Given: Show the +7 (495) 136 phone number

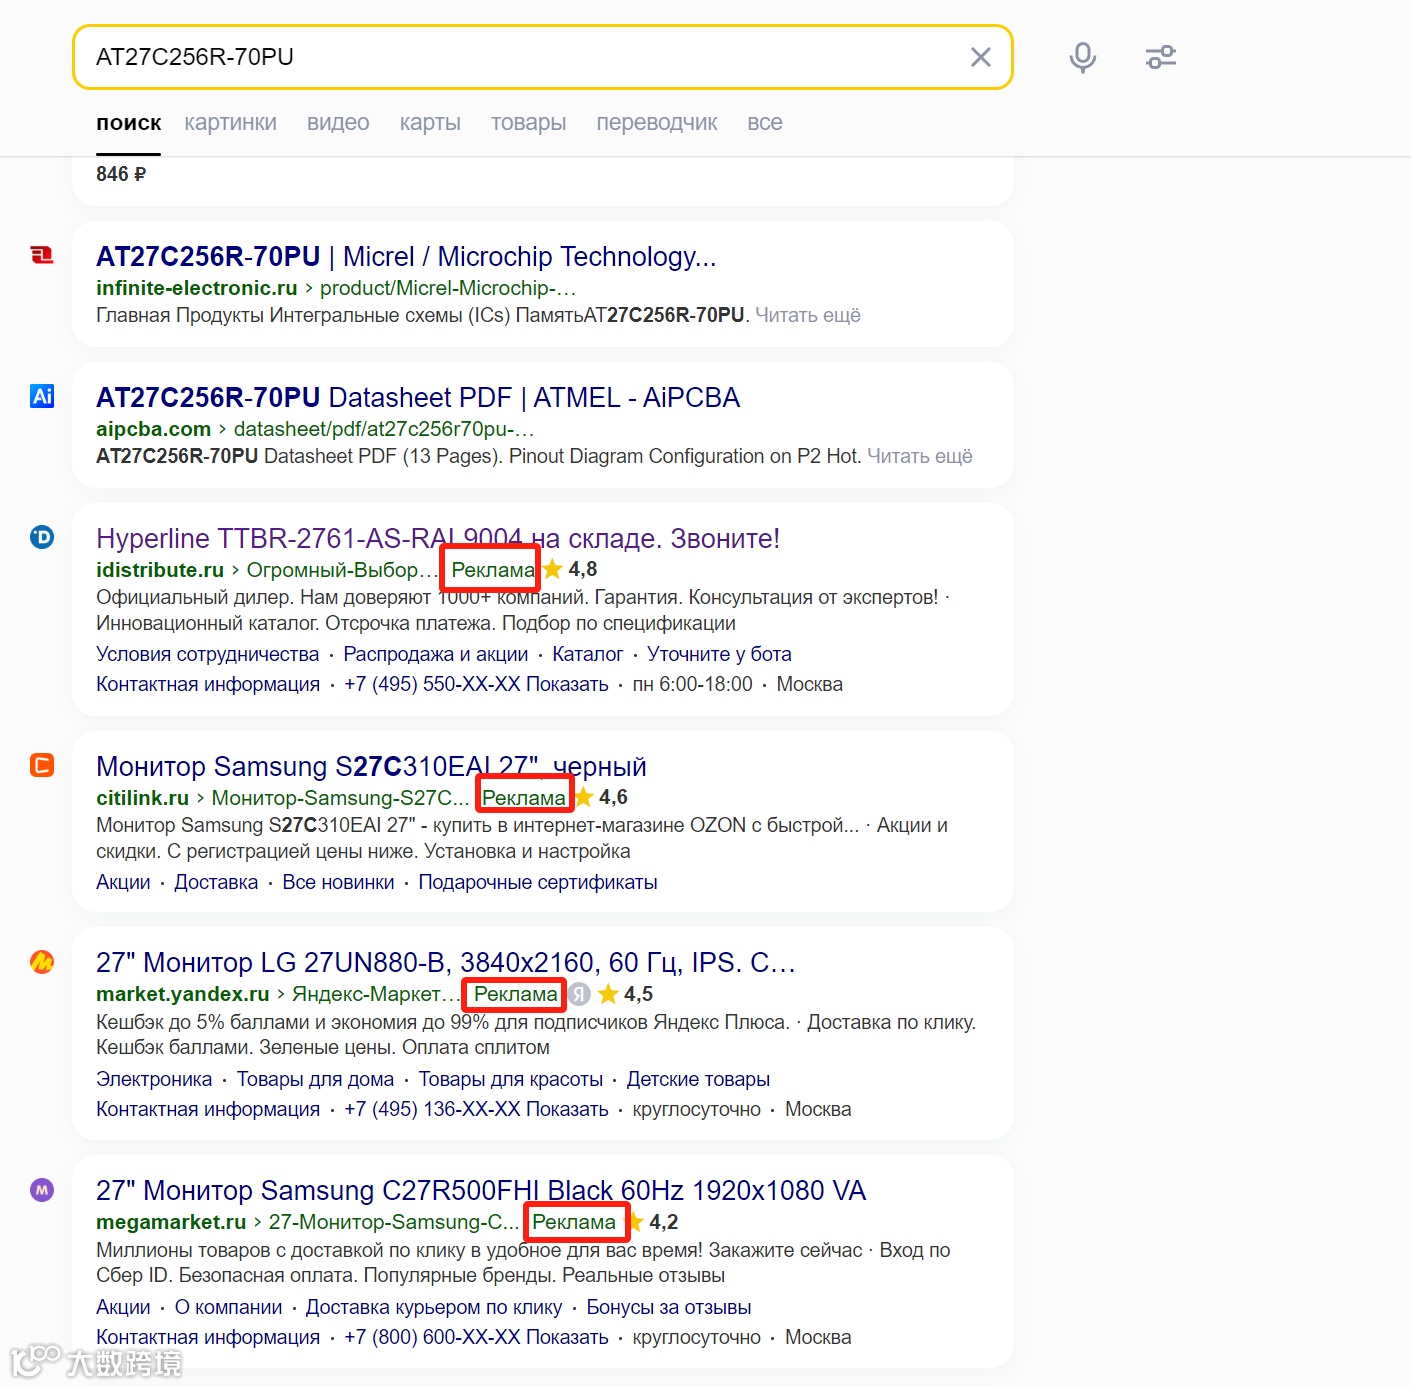Looking at the screenshot, I should (476, 1109).
